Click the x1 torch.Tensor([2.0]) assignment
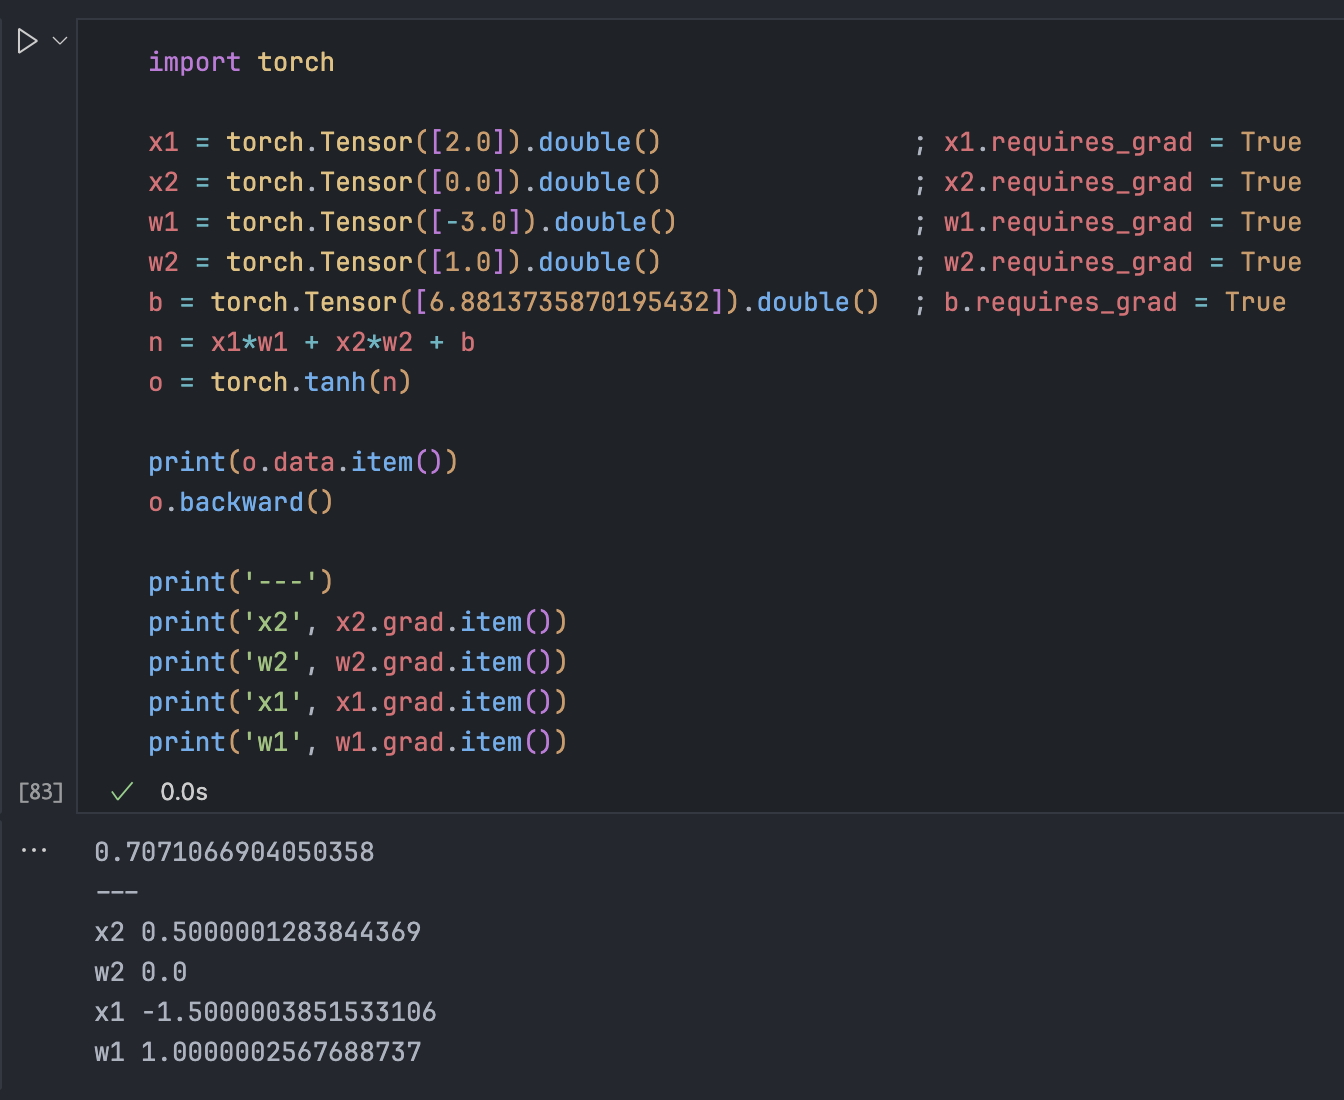The height and width of the screenshot is (1100, 1344). click(x=404, y=142)
